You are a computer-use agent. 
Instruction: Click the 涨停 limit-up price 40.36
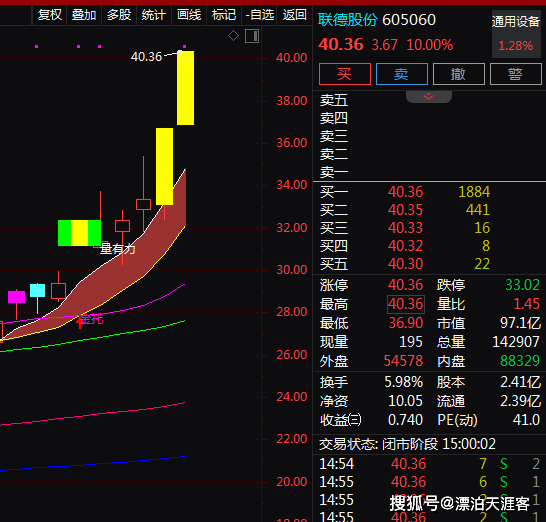(x=406, y=285)
